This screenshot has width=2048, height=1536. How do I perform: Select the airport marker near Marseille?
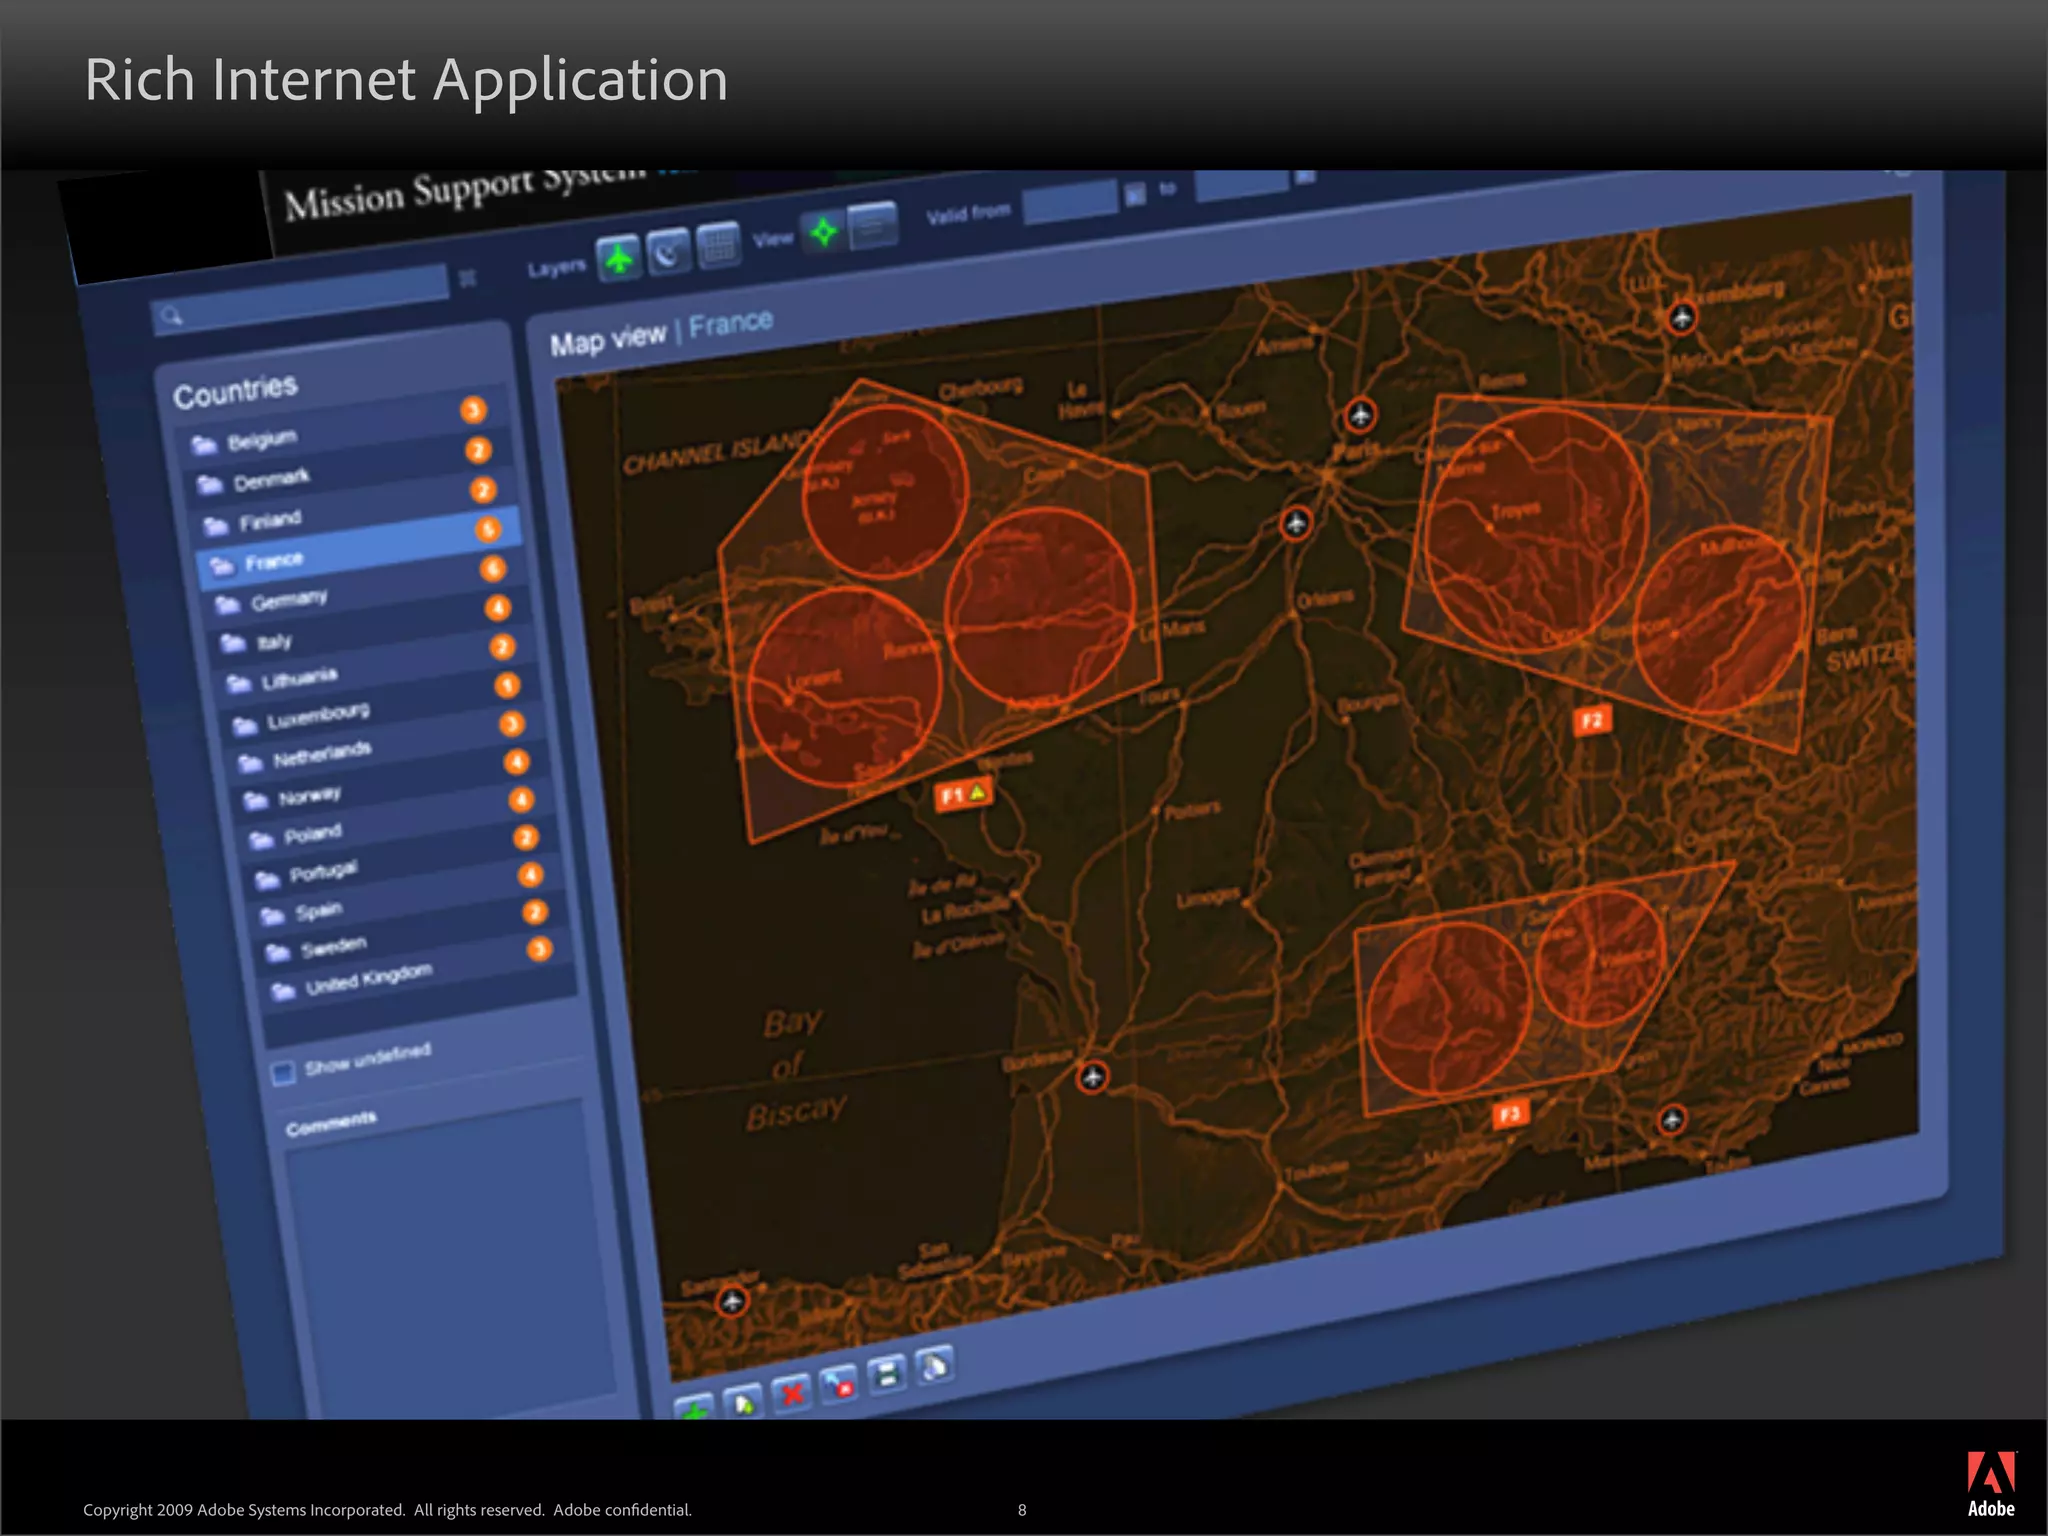coord(1672,1119)
